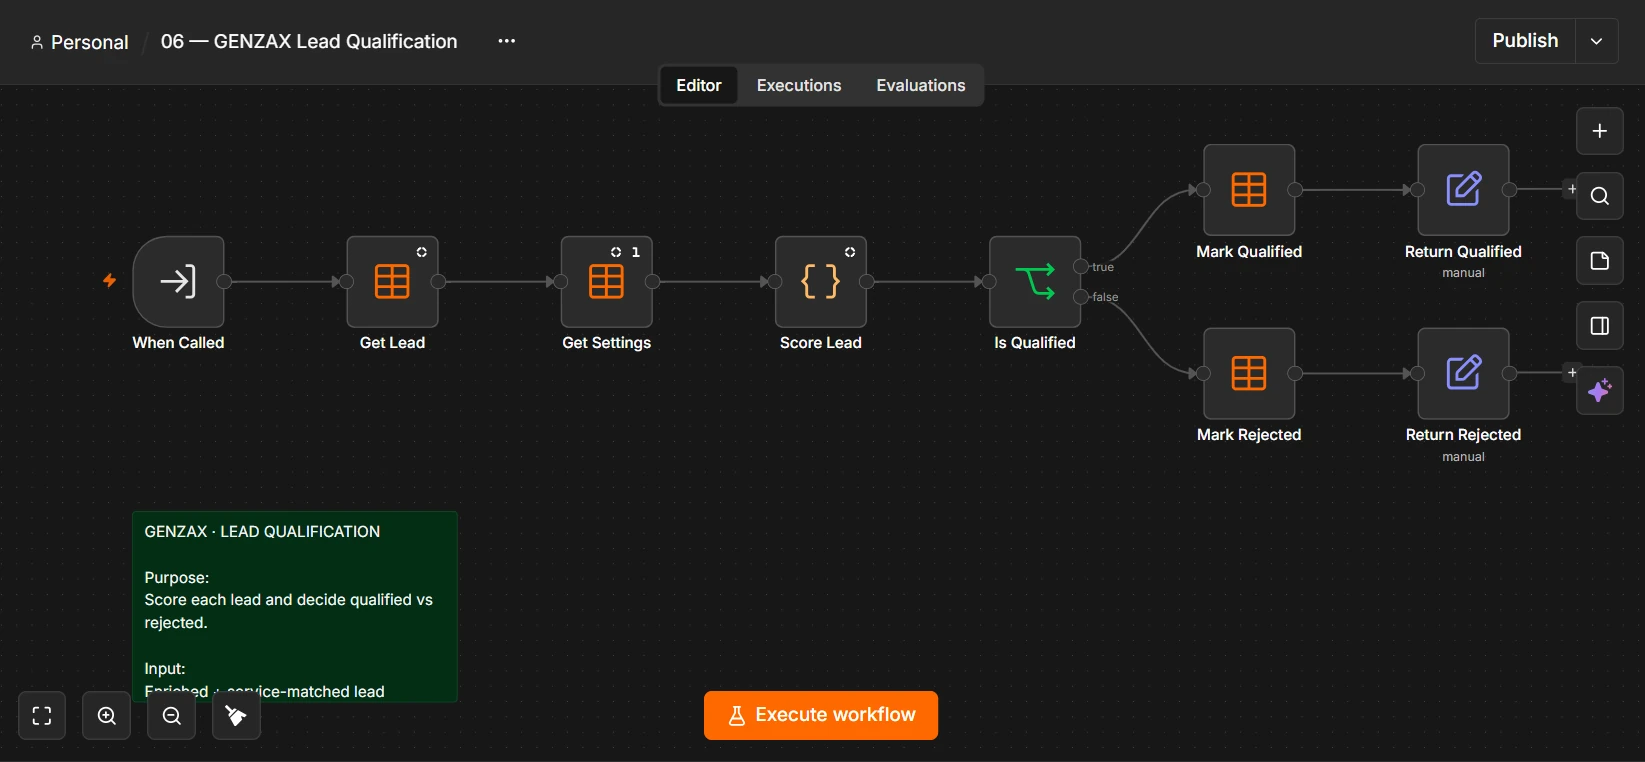Add a sticky note via sidebar icon
The image size is (1645, 762).
pyautogui.click(x=1600, y=261)
